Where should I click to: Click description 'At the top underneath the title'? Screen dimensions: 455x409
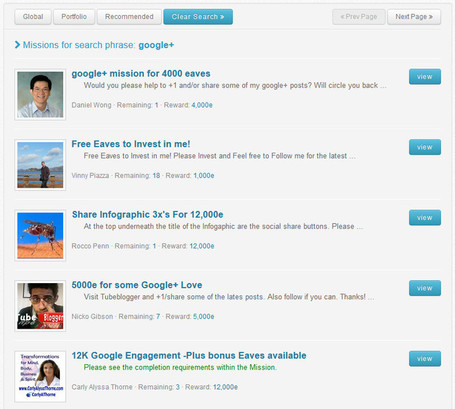click(x=223, y=226)
